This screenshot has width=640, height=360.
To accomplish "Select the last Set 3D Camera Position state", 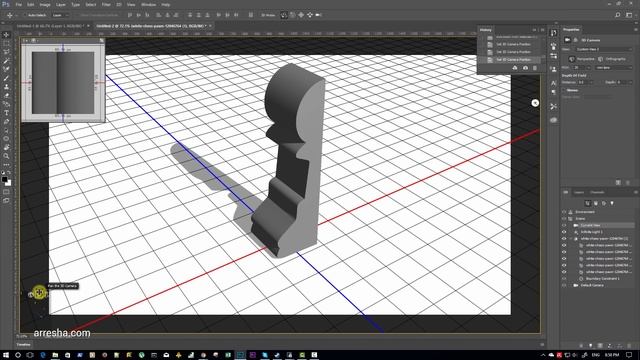I will [513, 60].
